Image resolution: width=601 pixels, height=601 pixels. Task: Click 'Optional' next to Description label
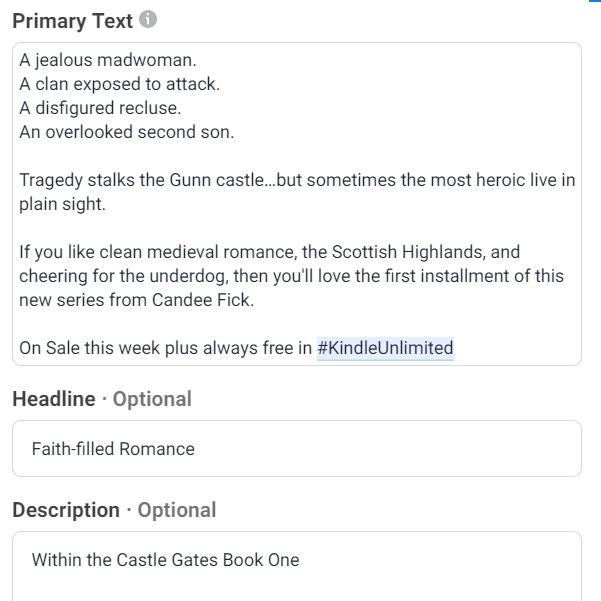[x=177, y=510]
